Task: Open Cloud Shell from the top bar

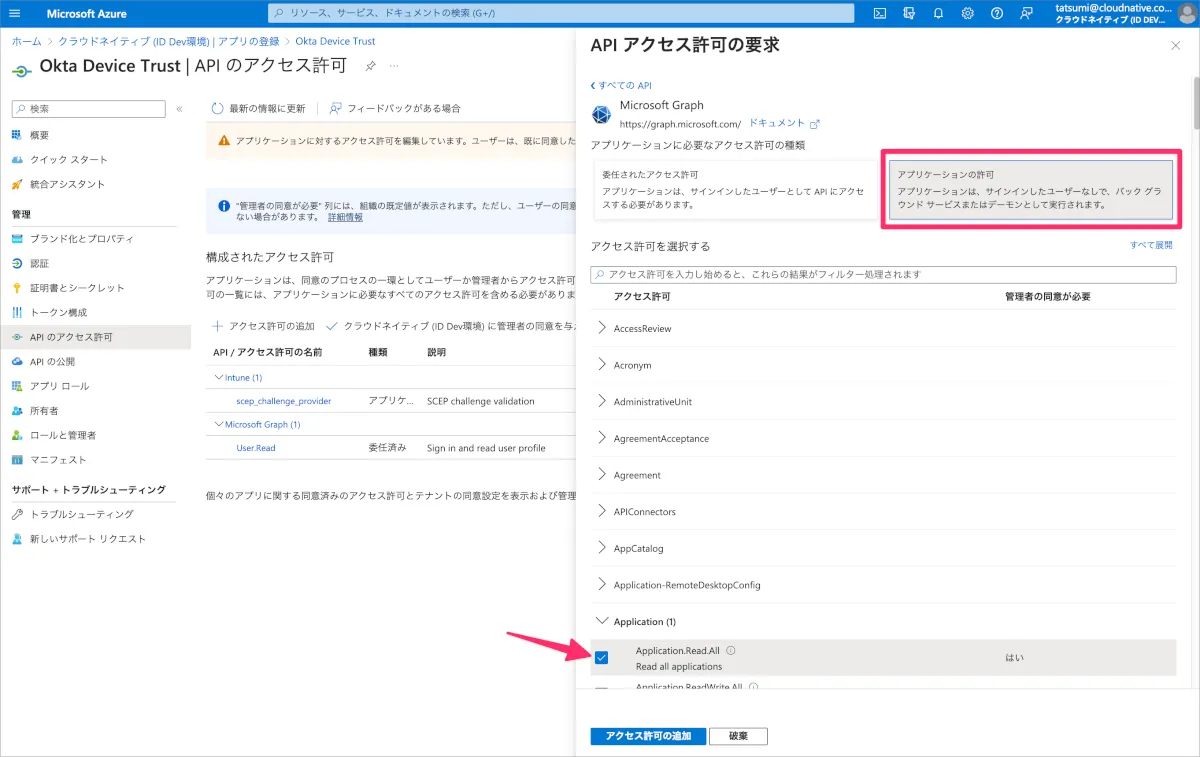Action: click(x=879, y=13)
